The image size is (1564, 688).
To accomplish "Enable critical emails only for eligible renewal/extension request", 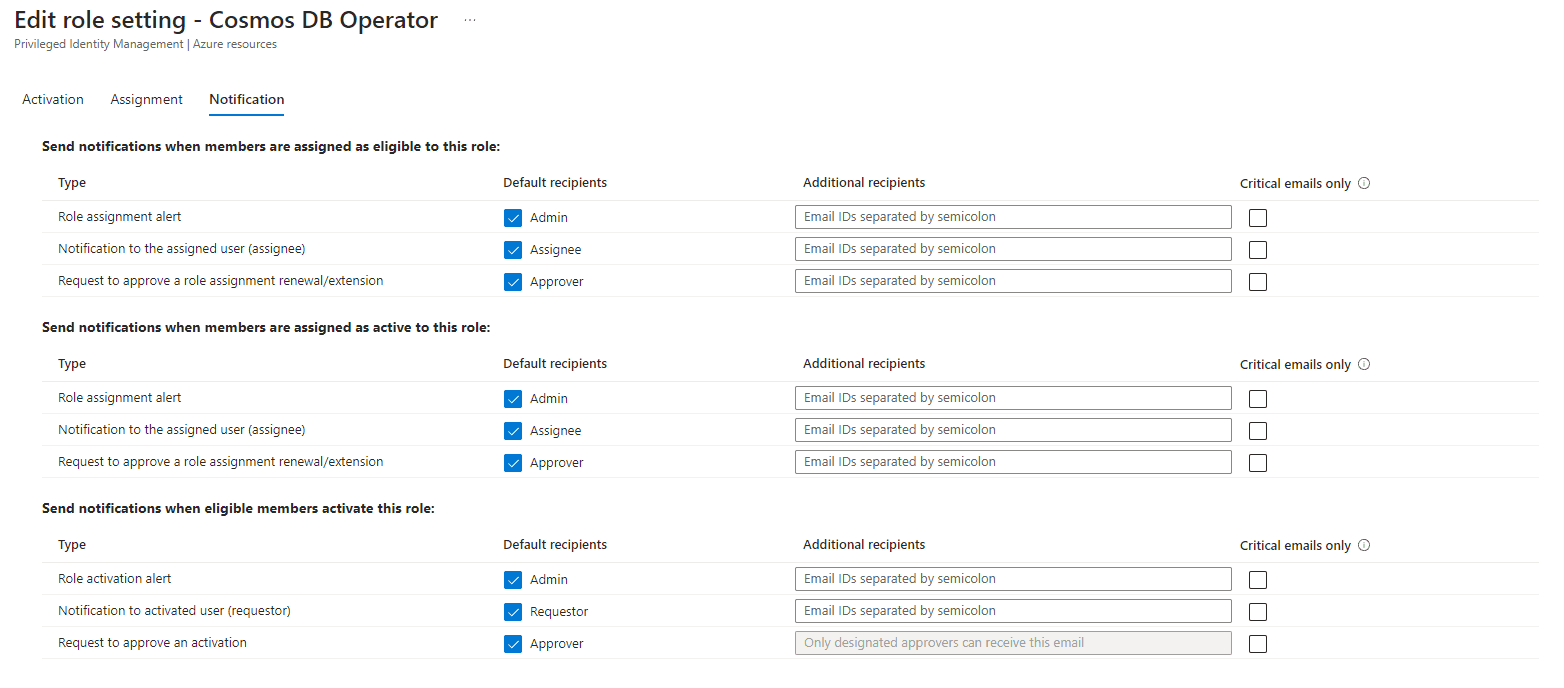I will click(1258, 282).
